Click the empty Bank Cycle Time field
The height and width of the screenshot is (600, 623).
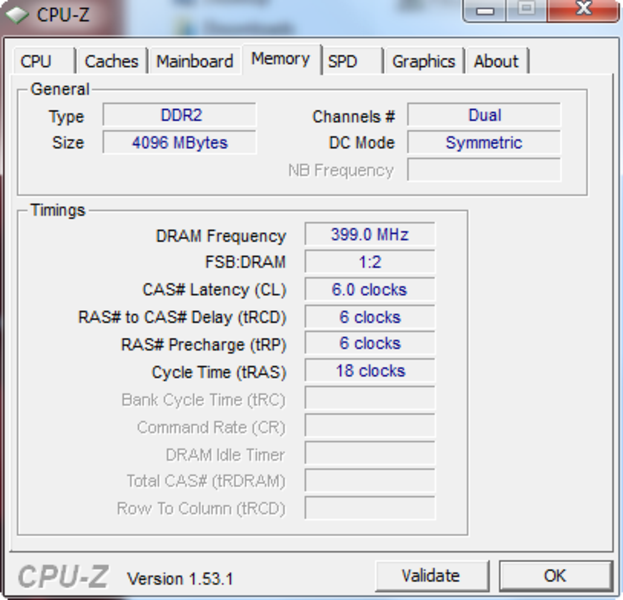click(370, 398)
